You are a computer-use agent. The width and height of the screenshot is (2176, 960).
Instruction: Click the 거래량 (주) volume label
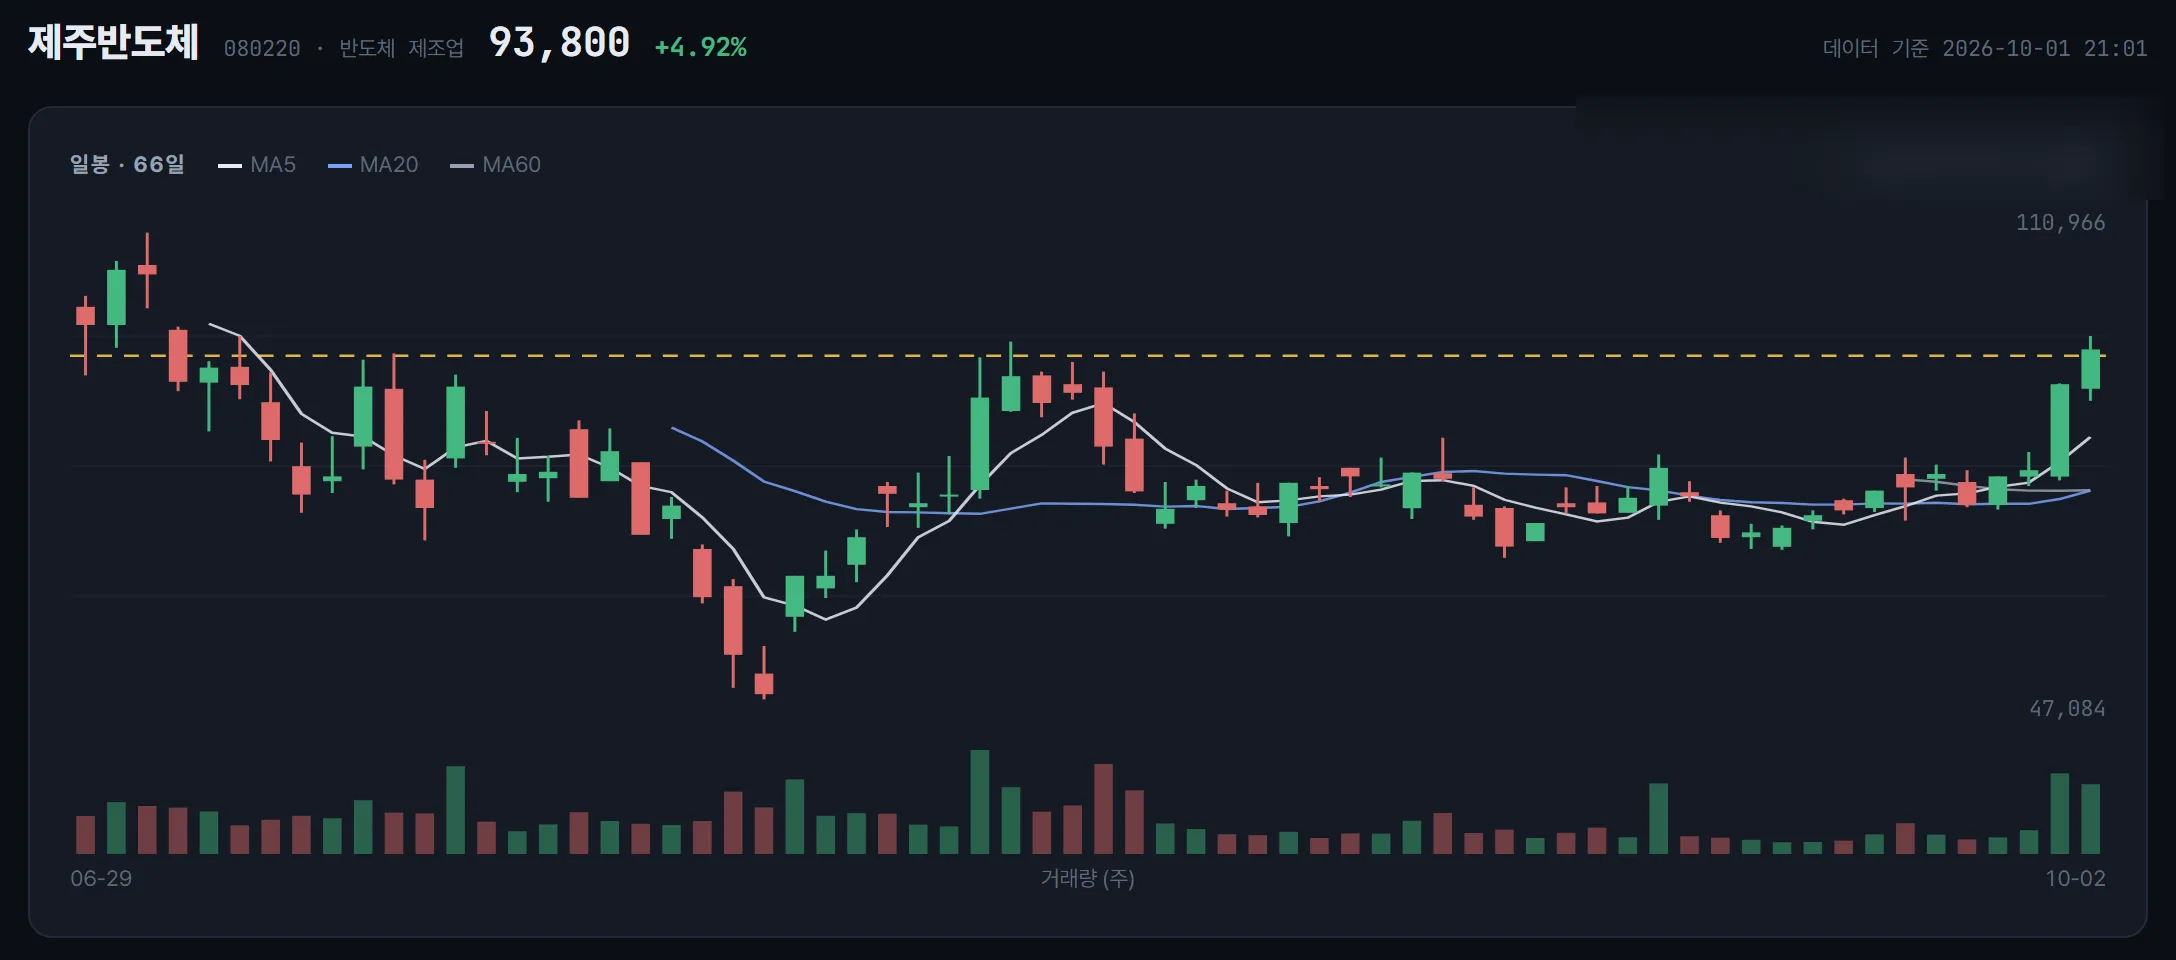pyautogui.click(x=1087, y=878)
